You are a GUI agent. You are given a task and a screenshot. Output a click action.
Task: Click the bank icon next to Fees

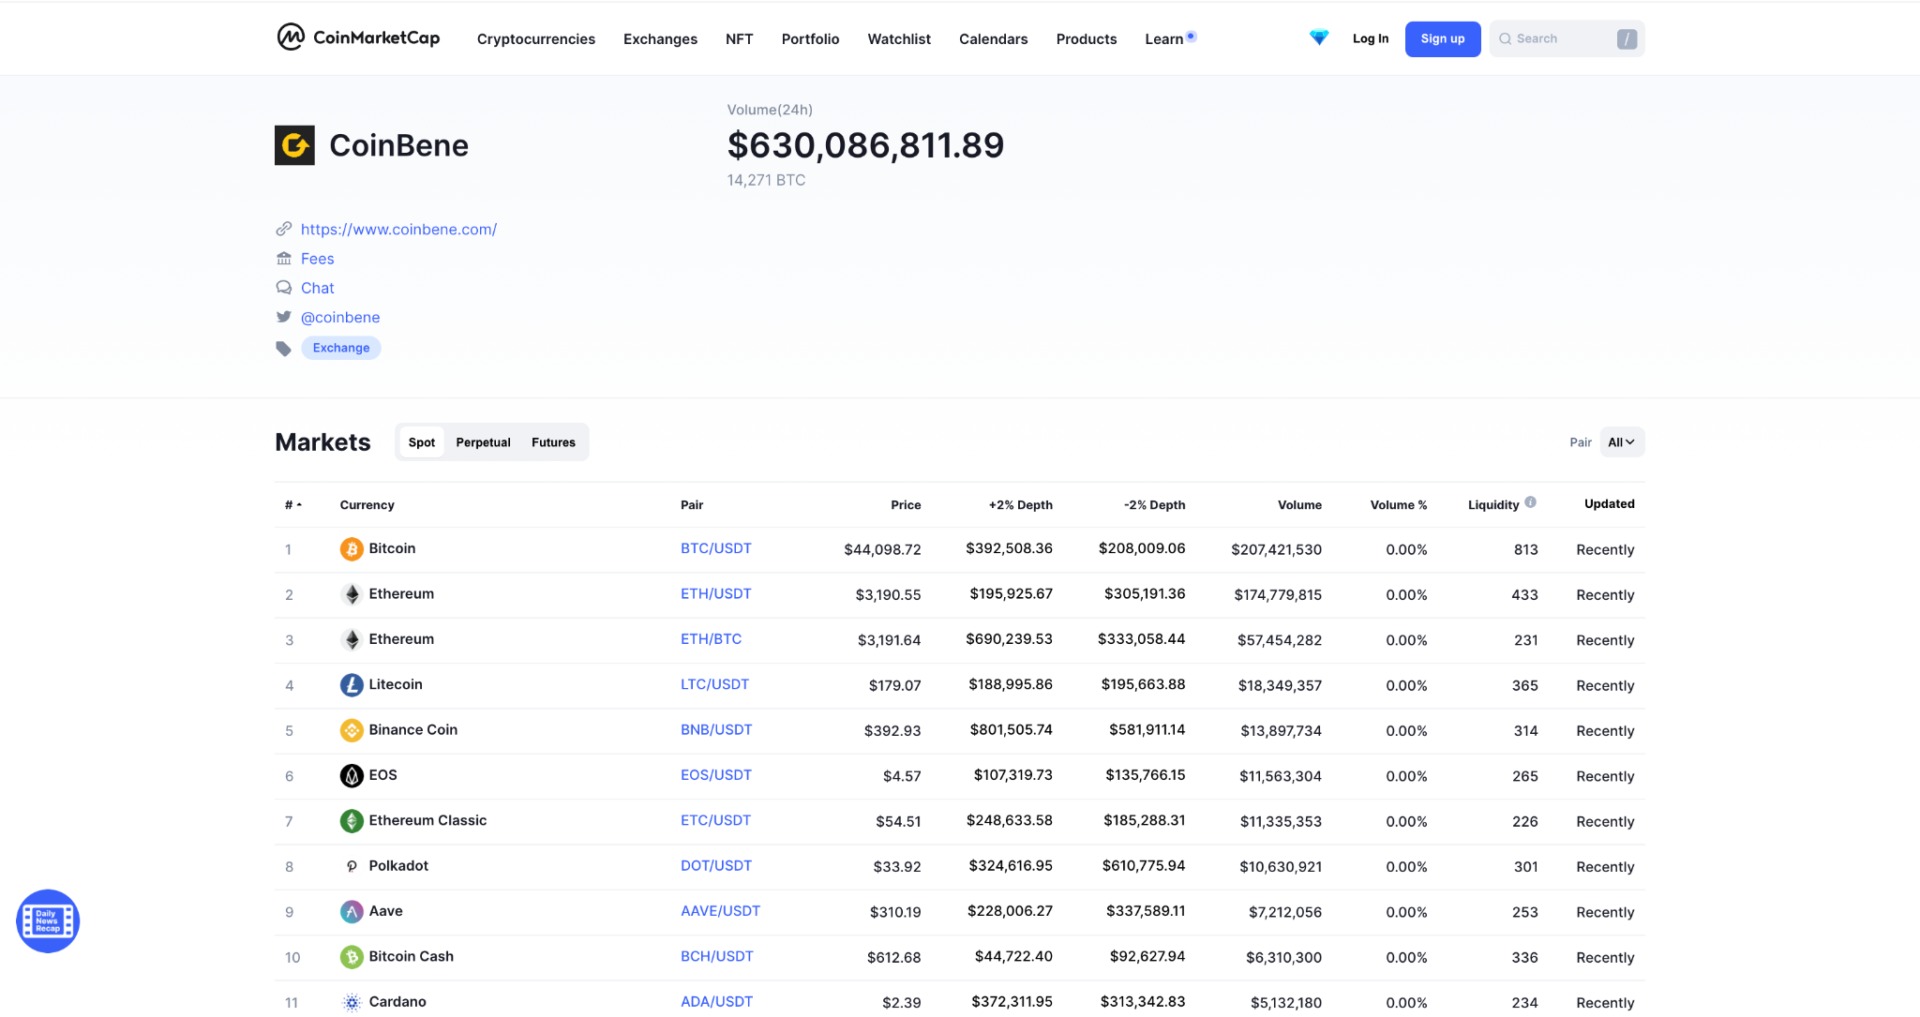point(283,258)
